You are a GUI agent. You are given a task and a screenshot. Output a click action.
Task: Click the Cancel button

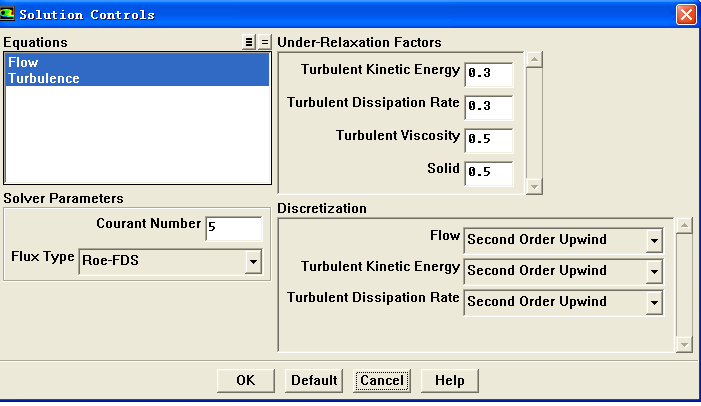(x=382, y=381)
